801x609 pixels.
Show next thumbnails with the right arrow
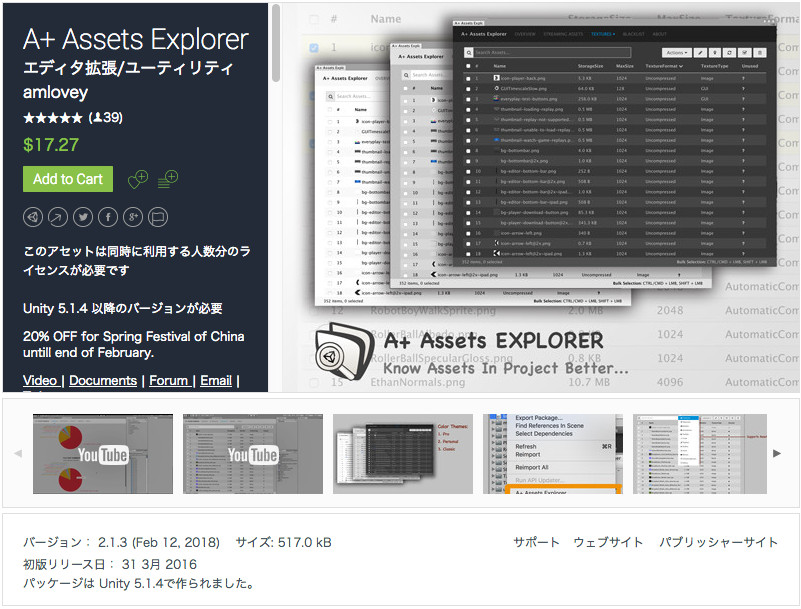tap(777, 453)
